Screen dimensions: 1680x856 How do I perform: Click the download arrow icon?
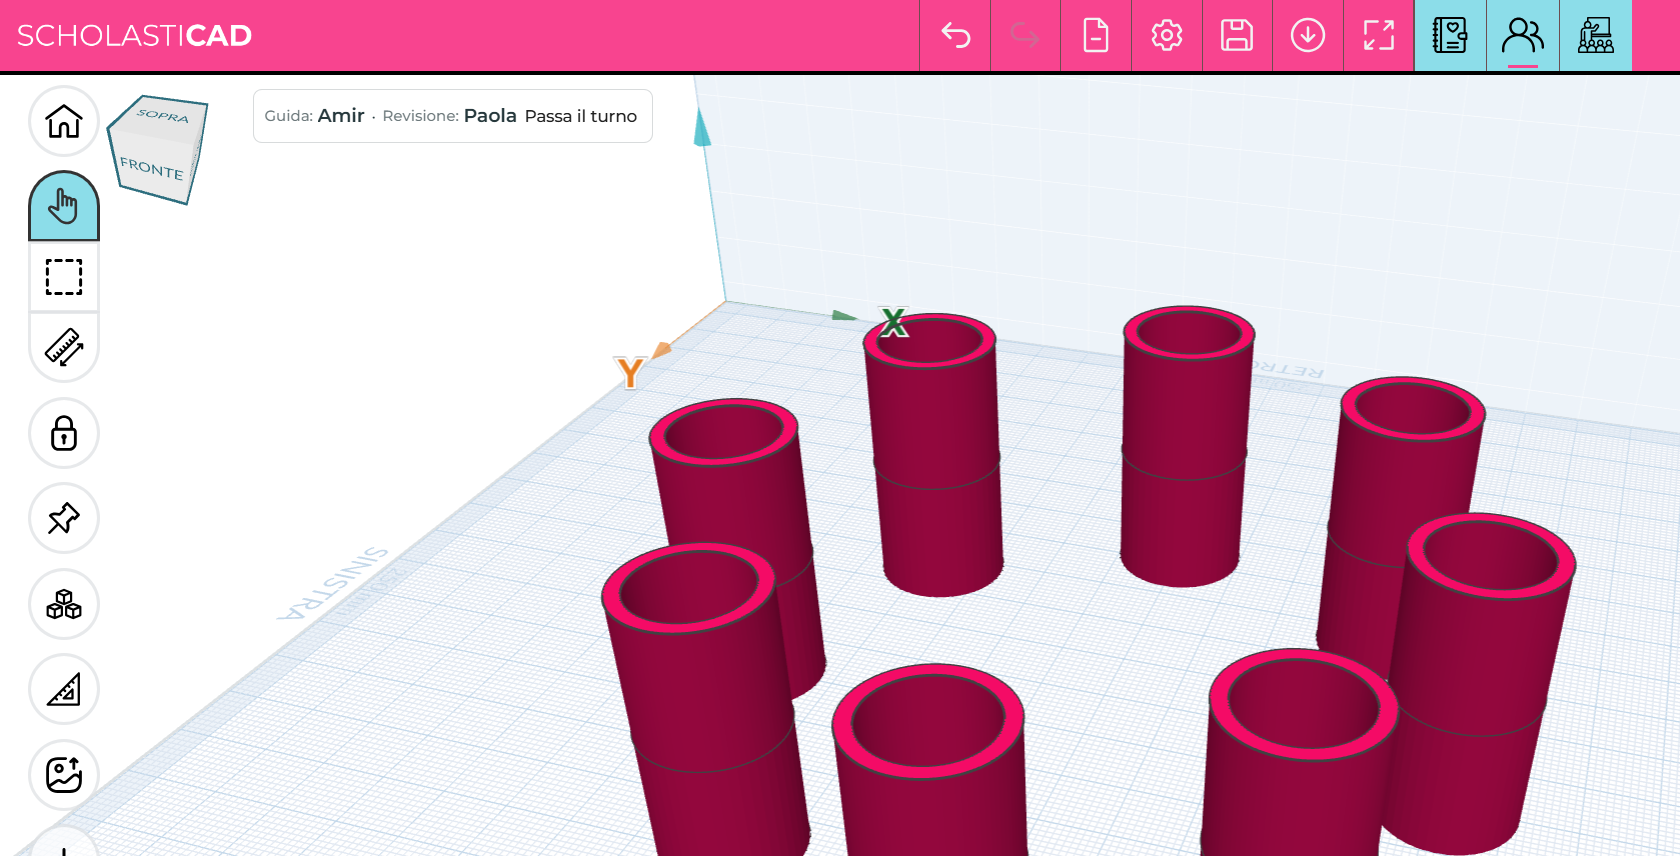1308,36
